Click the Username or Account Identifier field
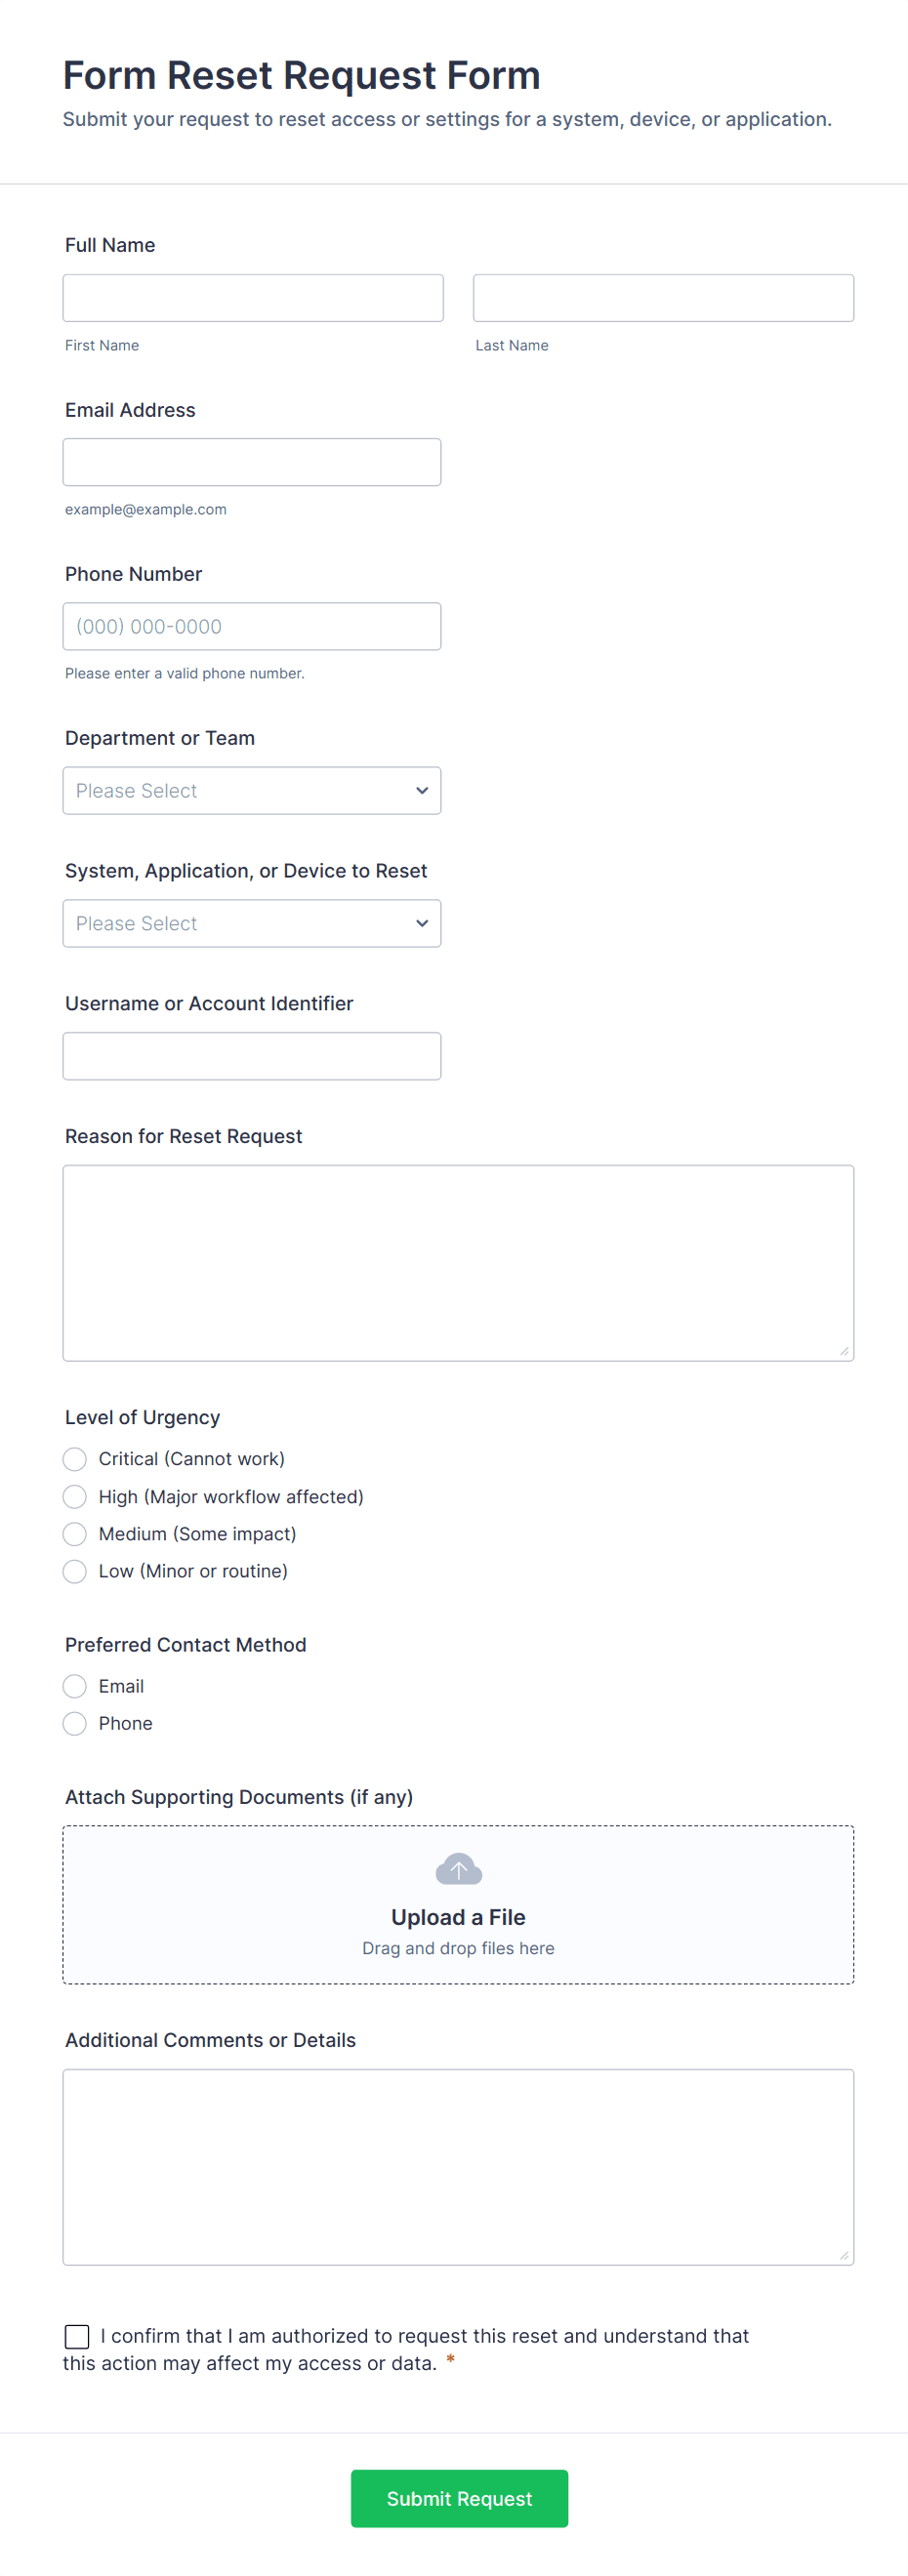 pos(252,1056)
